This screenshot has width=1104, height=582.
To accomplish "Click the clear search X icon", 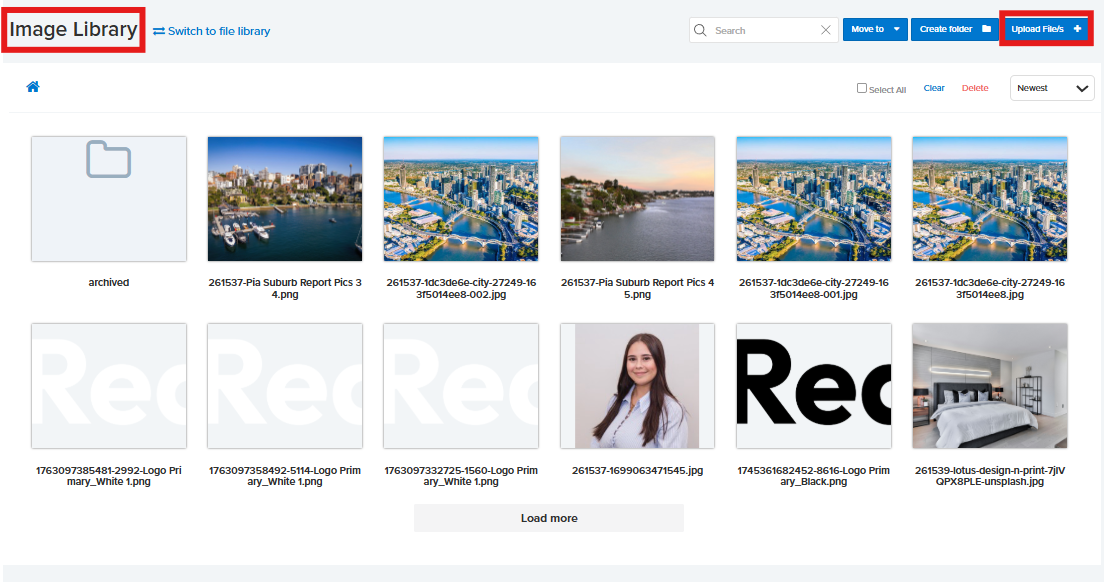I will (825, 30).
